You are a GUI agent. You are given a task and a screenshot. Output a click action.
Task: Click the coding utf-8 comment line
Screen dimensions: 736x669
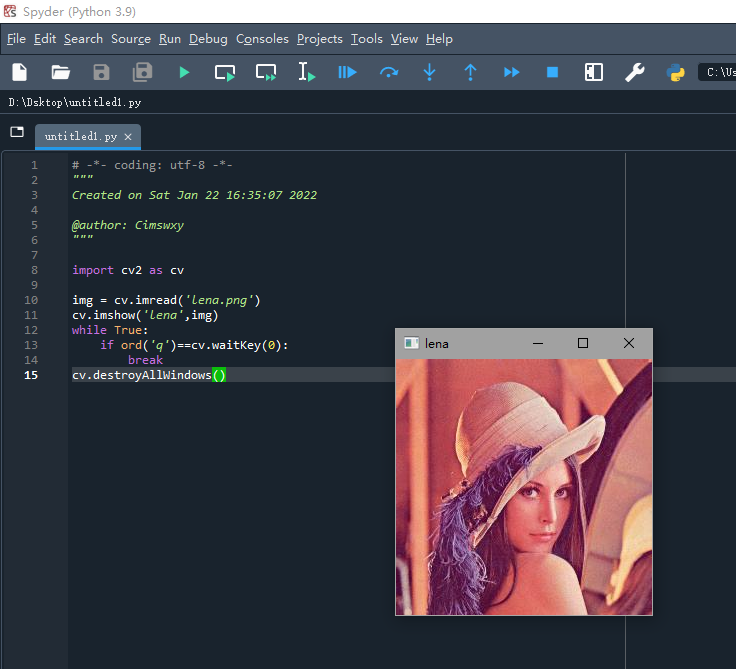(x=152, y=165)
